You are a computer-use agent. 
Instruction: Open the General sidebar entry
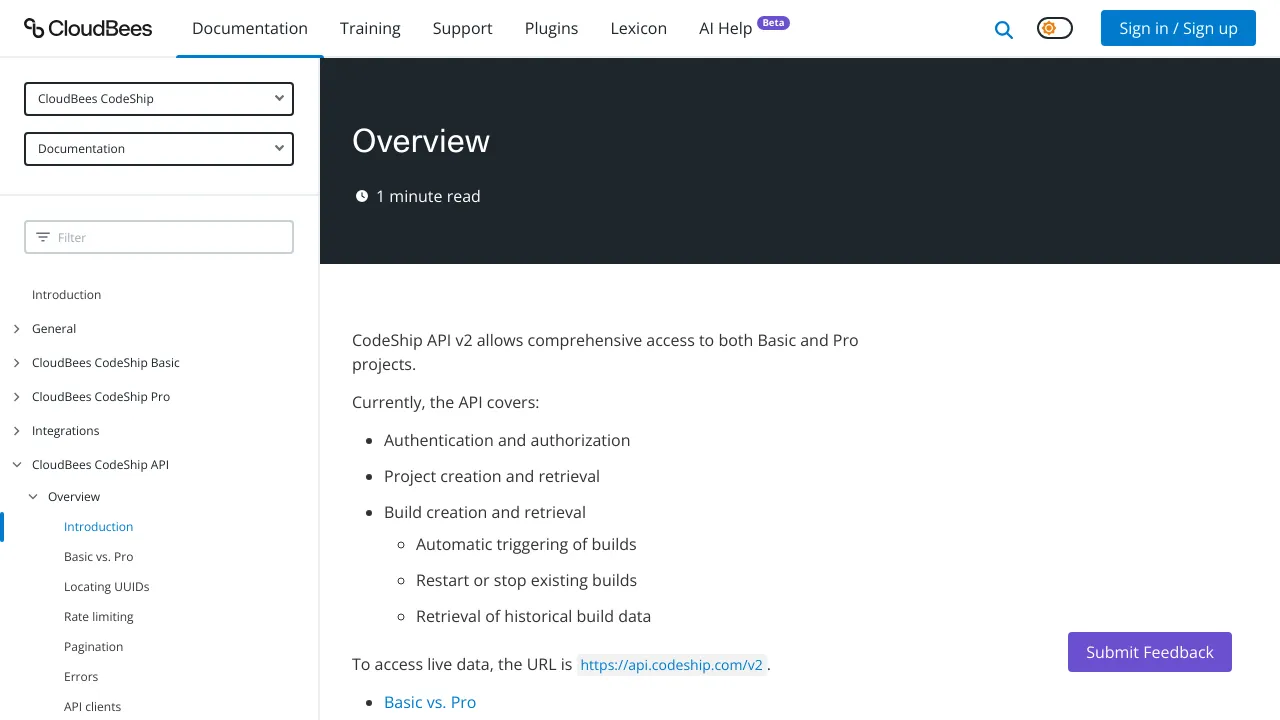click(x=54, y=329)
